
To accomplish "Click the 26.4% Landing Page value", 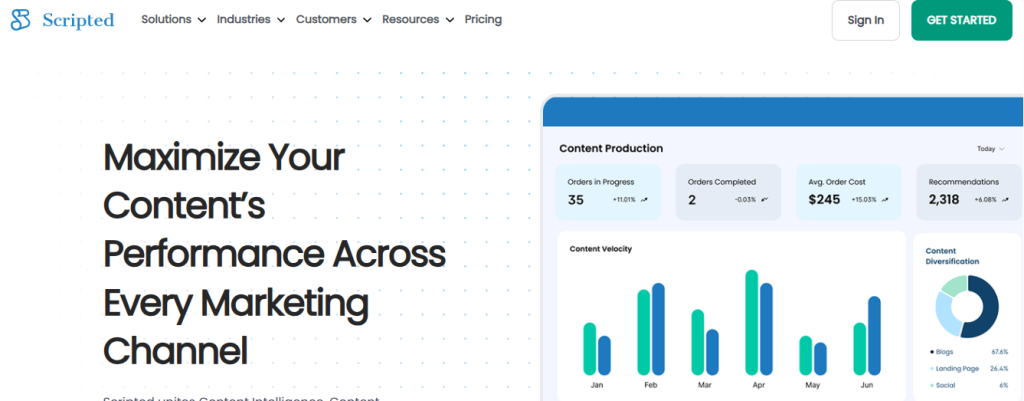I will coord(999,369).
